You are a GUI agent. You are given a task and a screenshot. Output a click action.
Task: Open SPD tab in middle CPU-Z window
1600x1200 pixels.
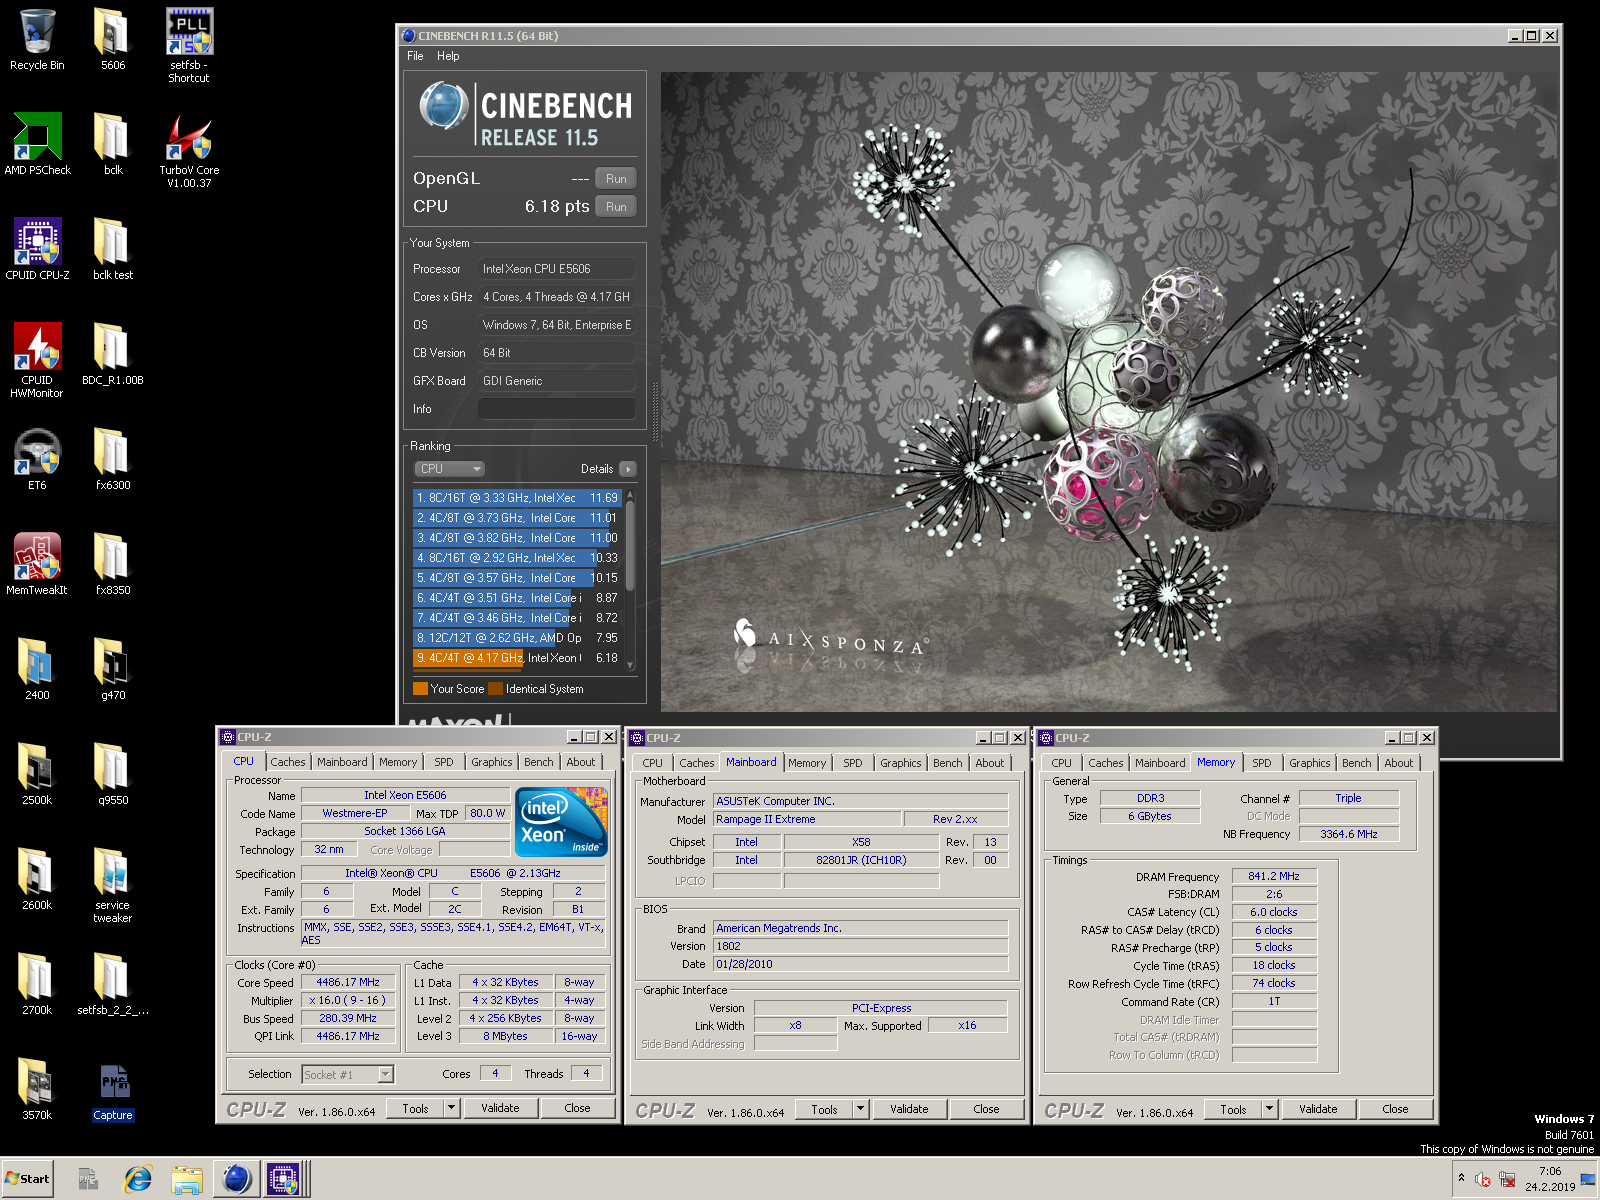853,763
